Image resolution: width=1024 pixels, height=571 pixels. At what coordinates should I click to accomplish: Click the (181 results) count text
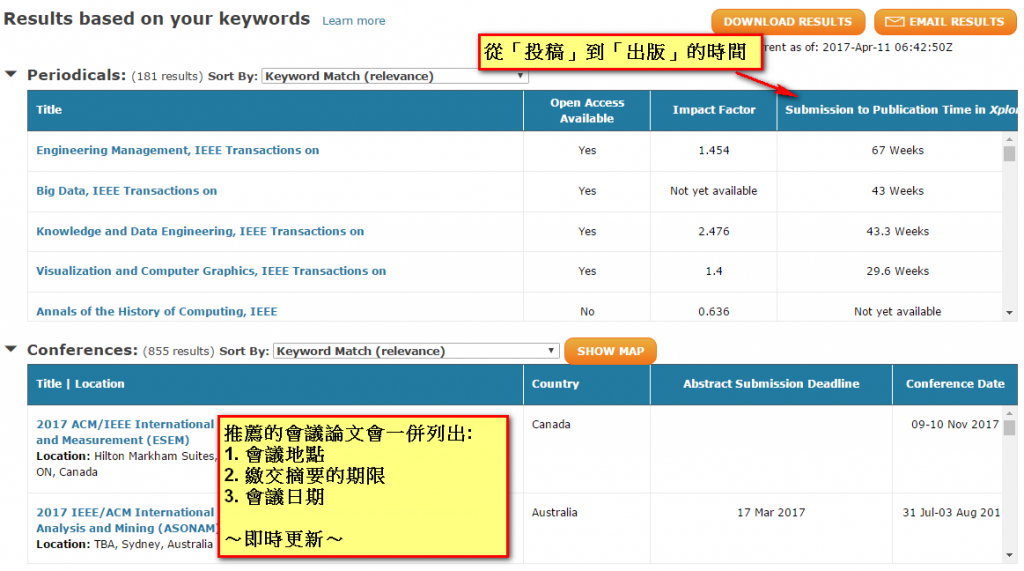click(167, 76)
